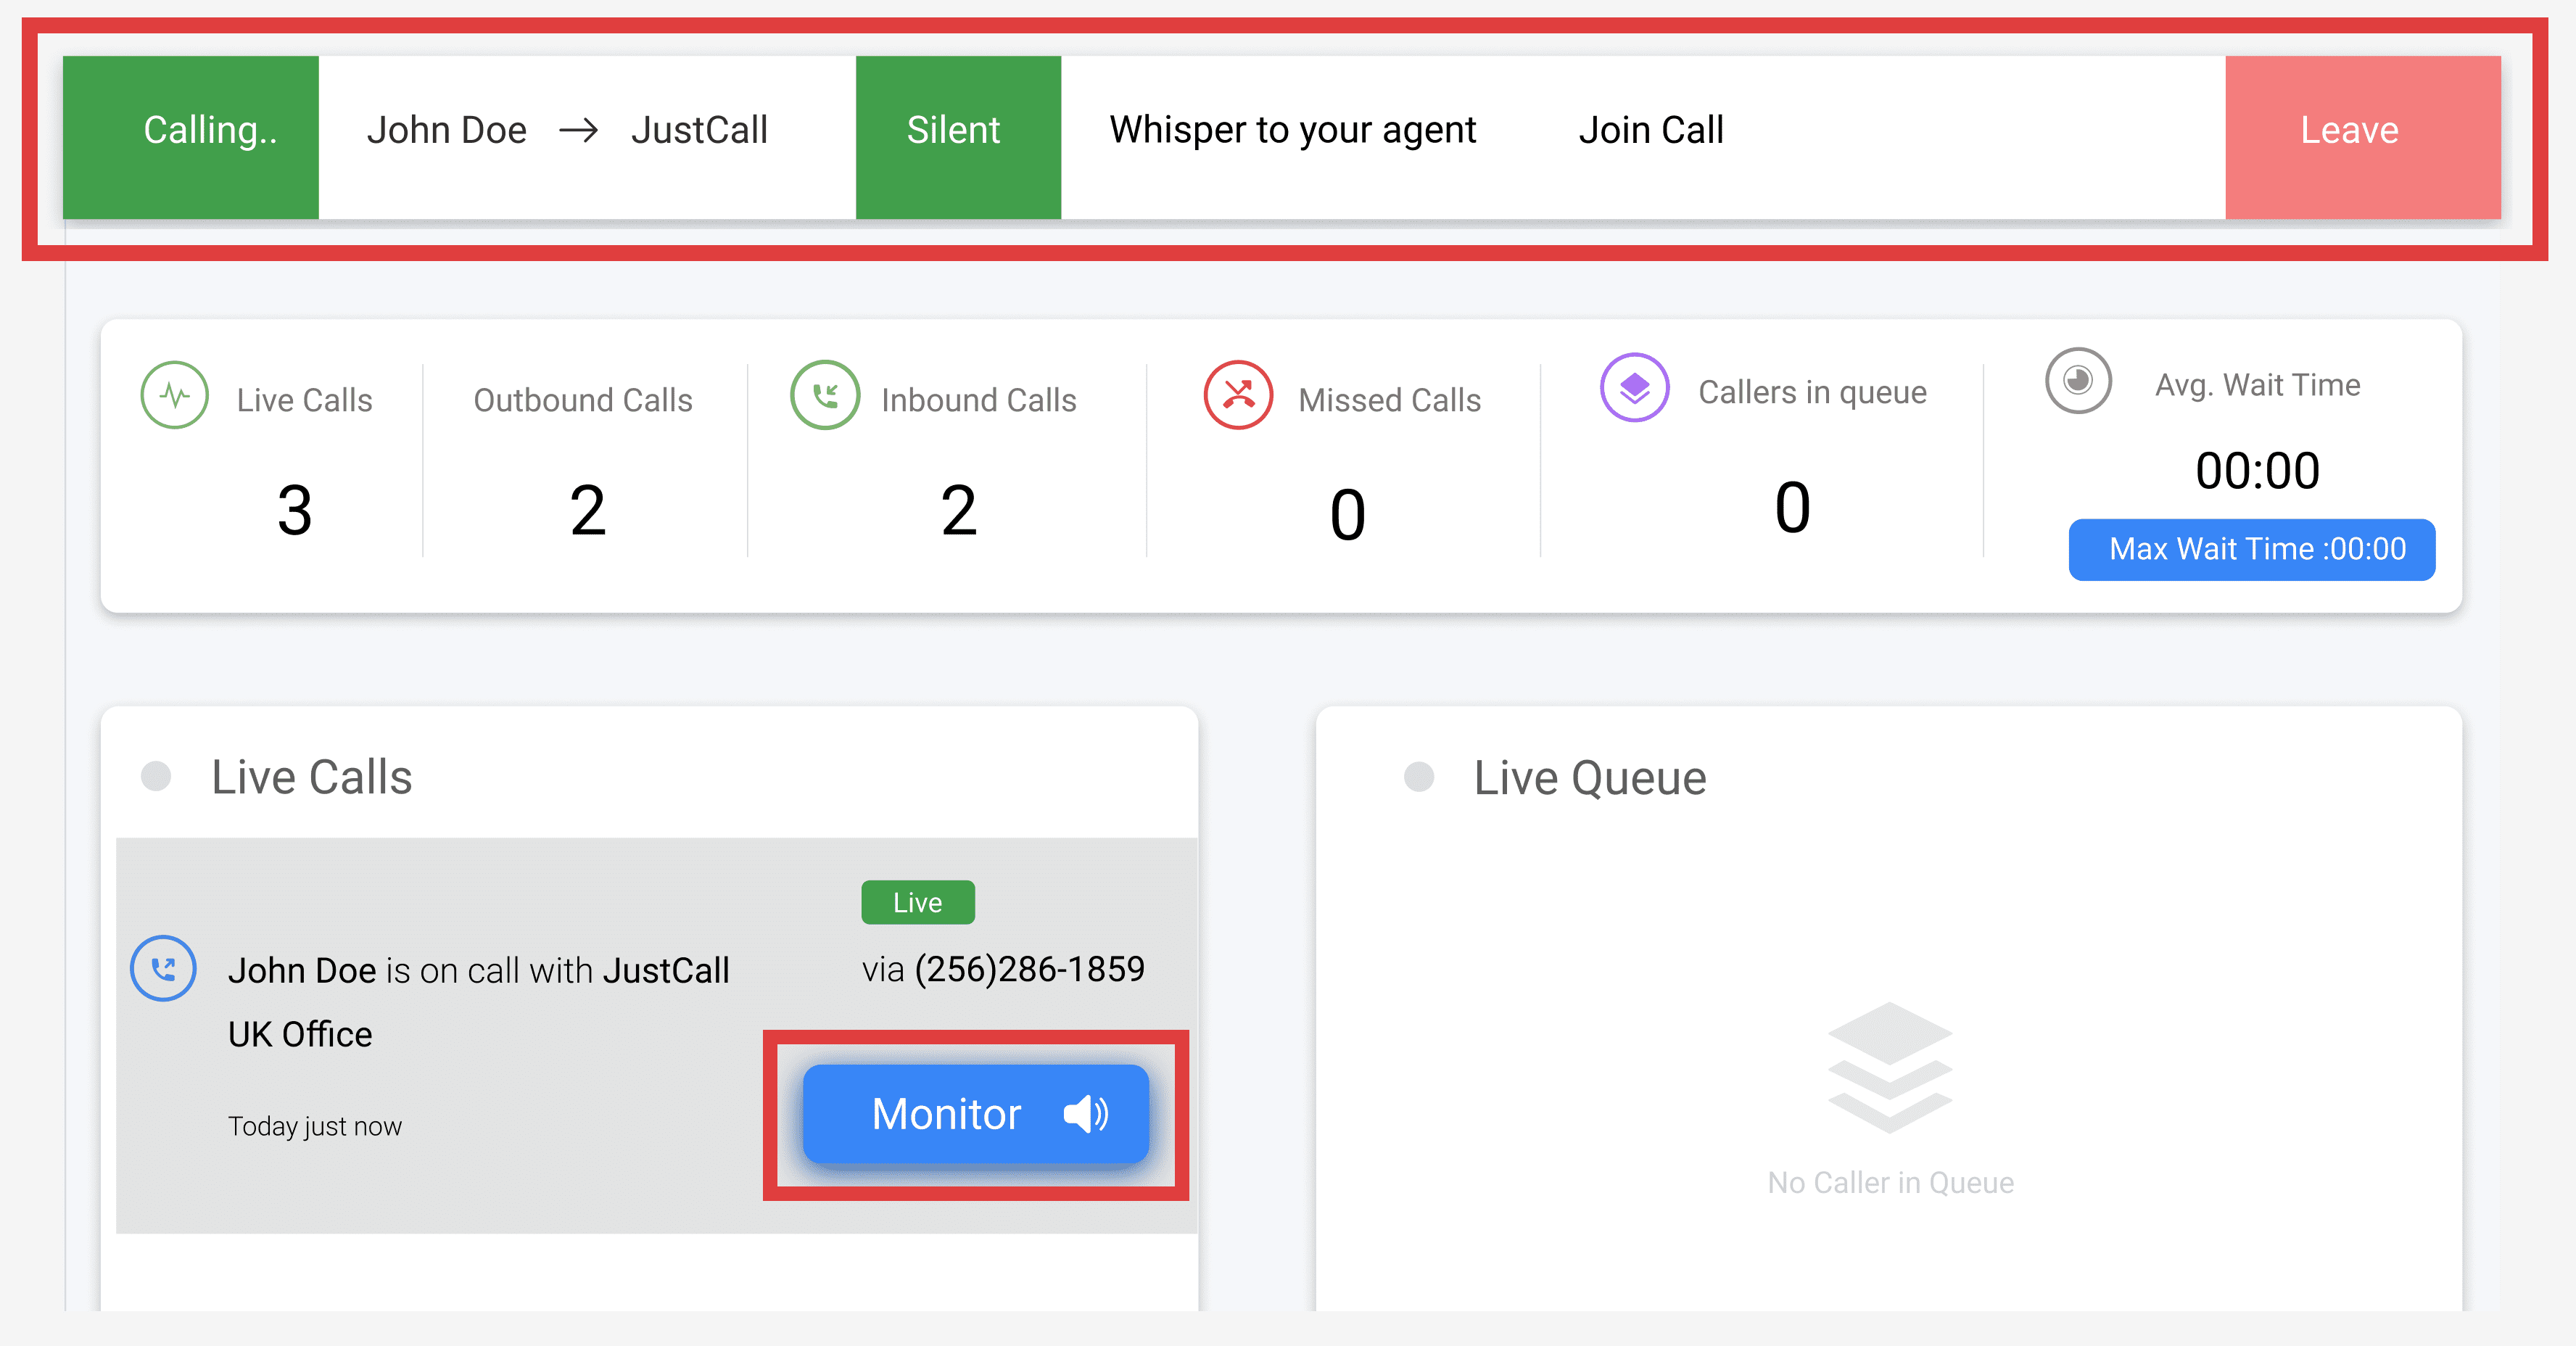The width and height of the screenshot is (2576, 1346).
Task: Click the phone icon beside John Doe's call
Action: coord(163,968)
